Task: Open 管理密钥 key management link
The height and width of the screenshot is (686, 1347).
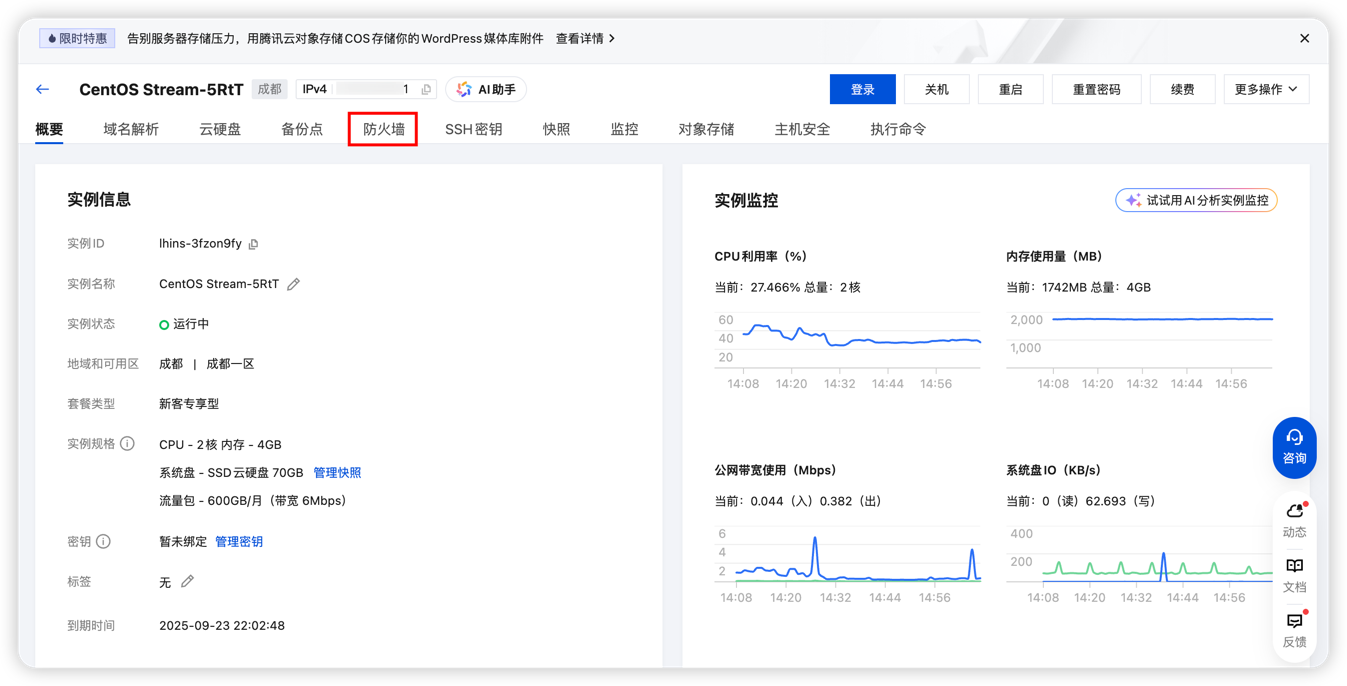Action: (x=239, y=541)
